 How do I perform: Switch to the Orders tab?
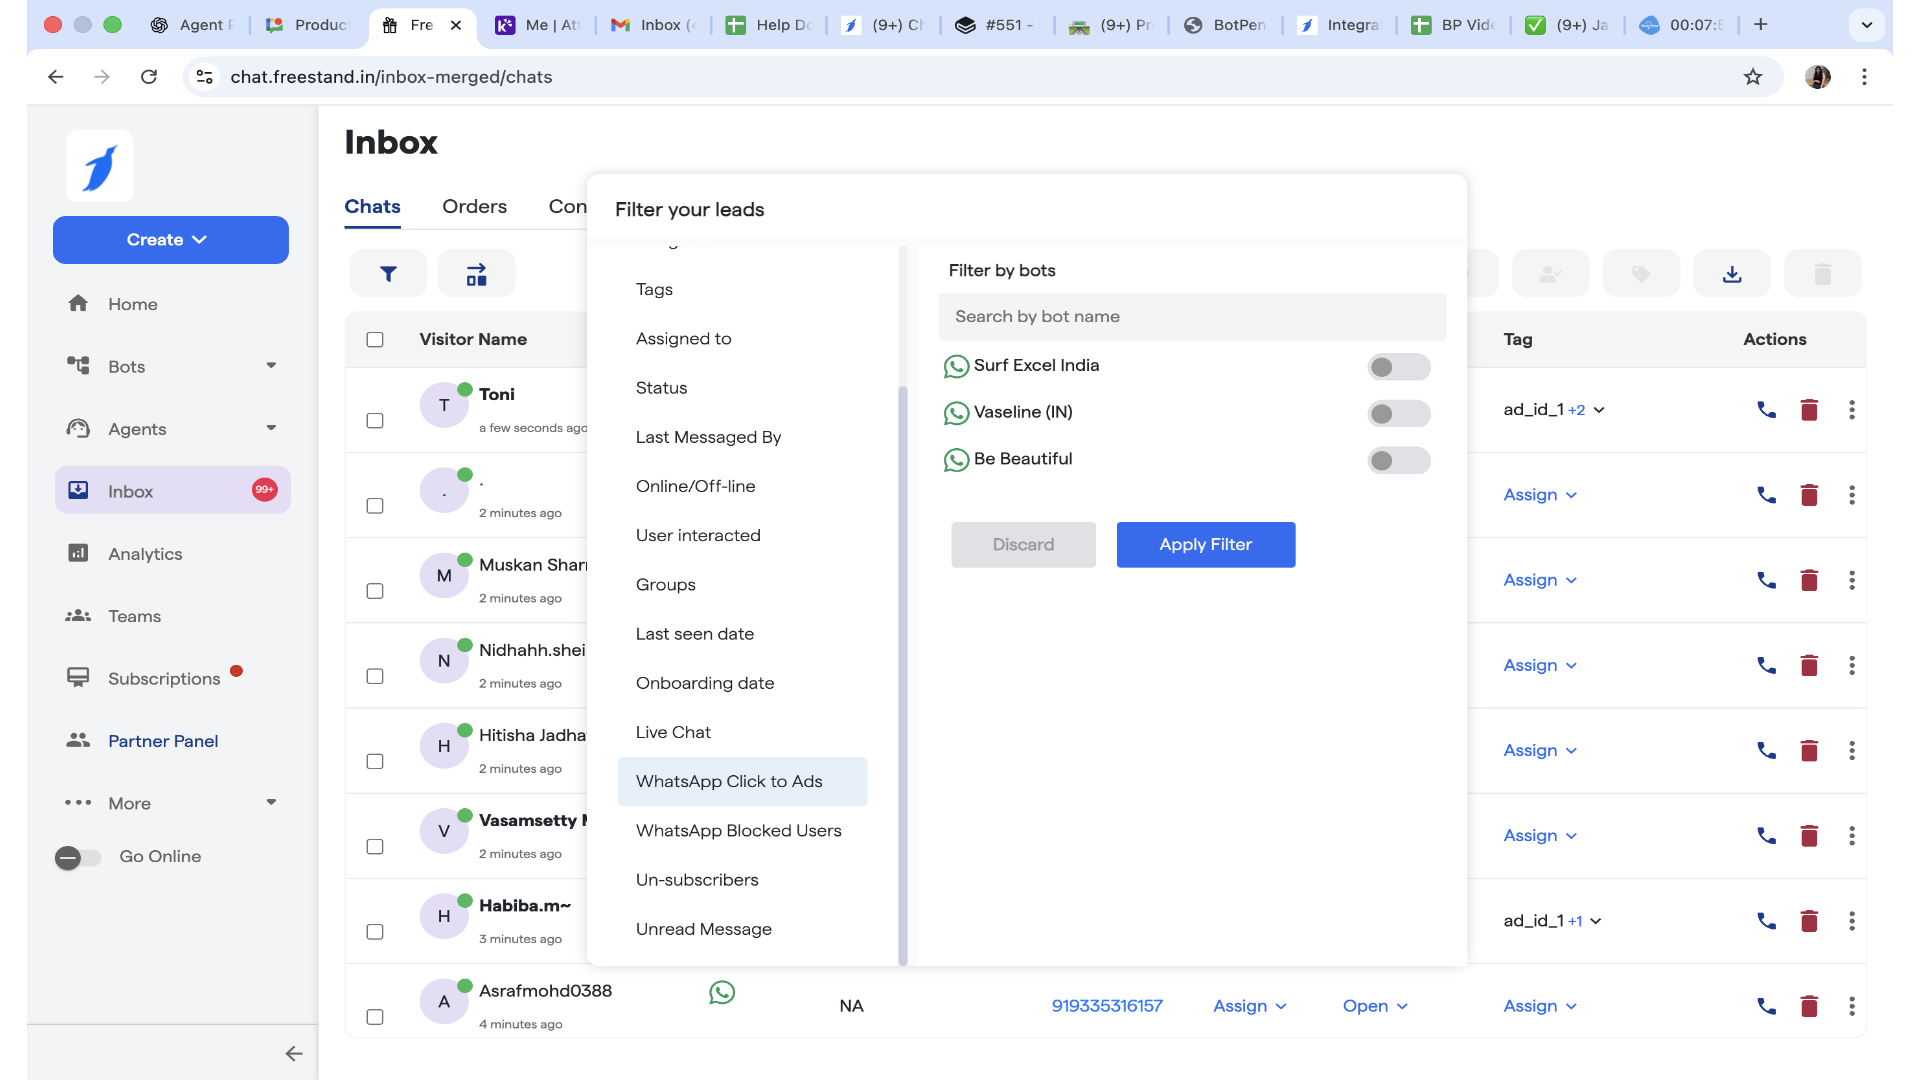[x=474, y=206]
